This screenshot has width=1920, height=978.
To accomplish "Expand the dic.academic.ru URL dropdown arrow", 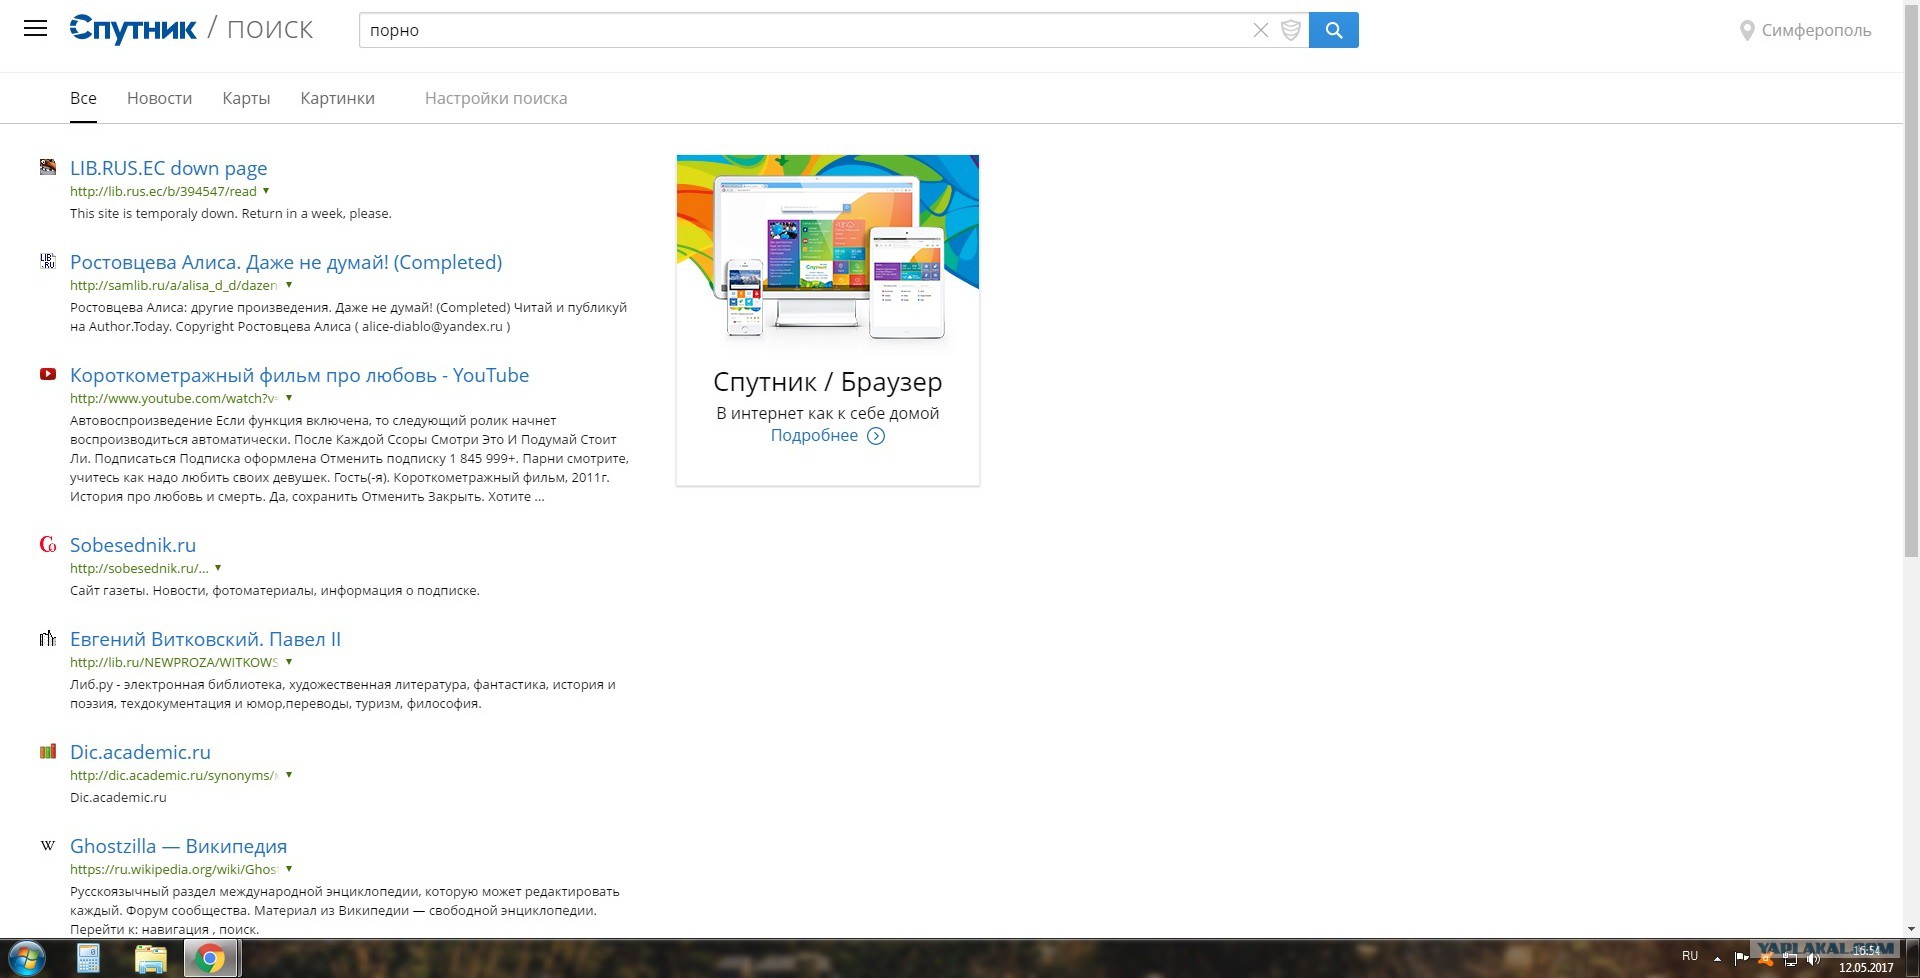I will click(x=289, y=774).
